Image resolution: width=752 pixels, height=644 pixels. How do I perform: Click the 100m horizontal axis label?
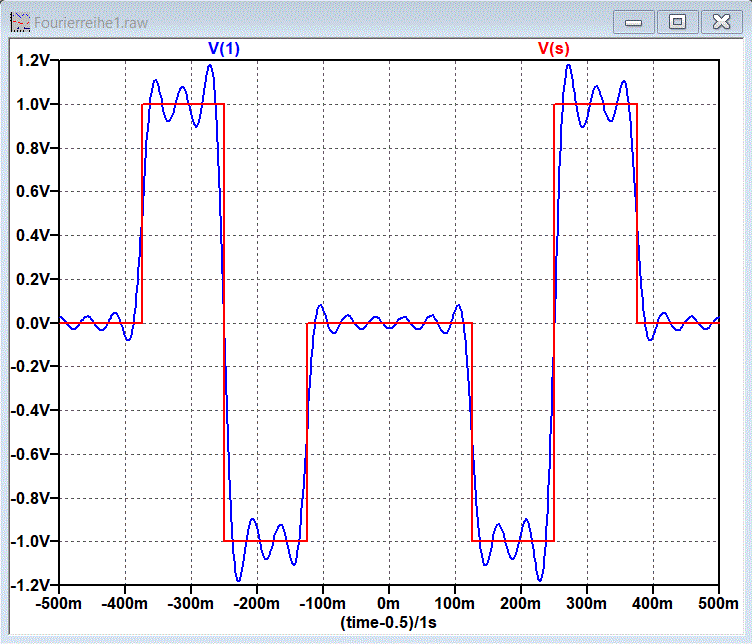[x=455, y=603]
